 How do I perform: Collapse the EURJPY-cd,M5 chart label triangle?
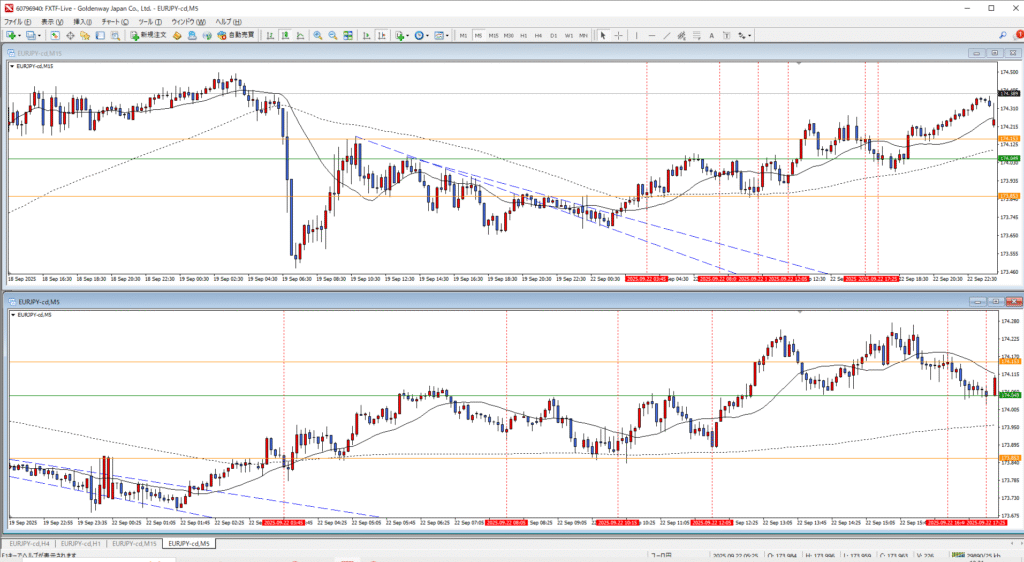point(13,315)
